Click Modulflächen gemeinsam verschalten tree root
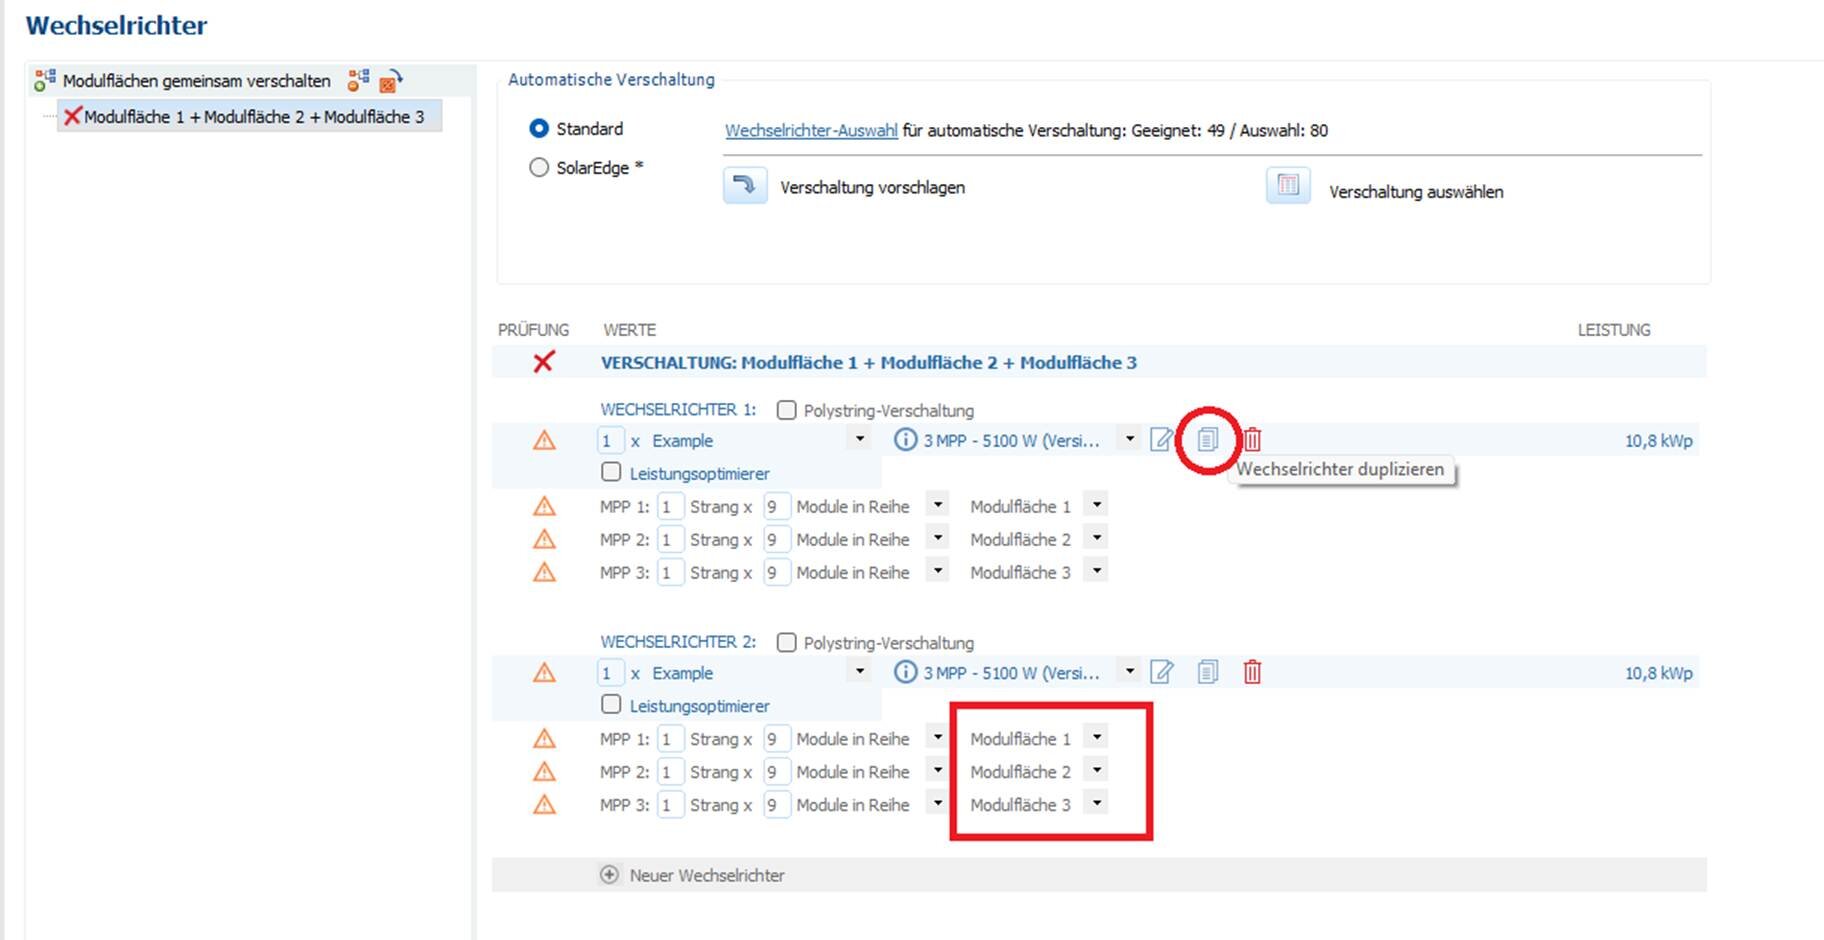The image size is (1824, 940). (196, 81)
